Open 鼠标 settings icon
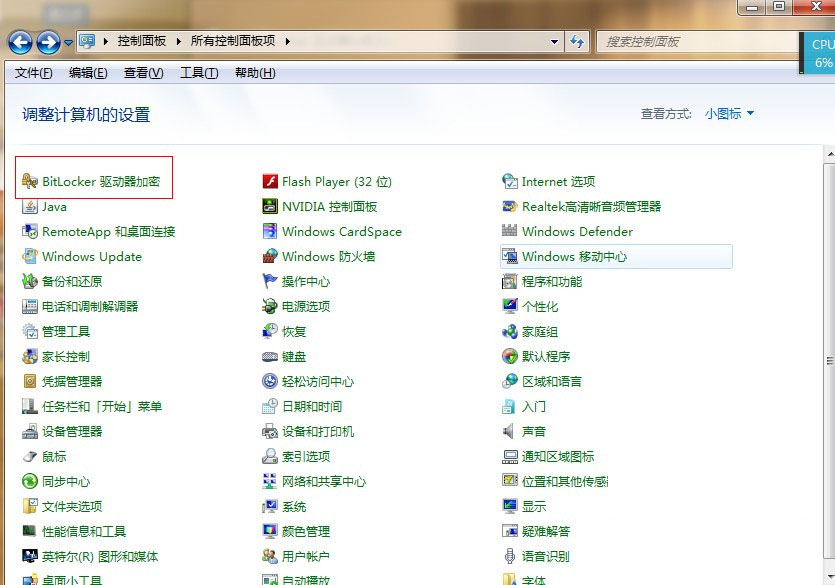This screenshot has height=585, width=835. (x=30, y=457)
